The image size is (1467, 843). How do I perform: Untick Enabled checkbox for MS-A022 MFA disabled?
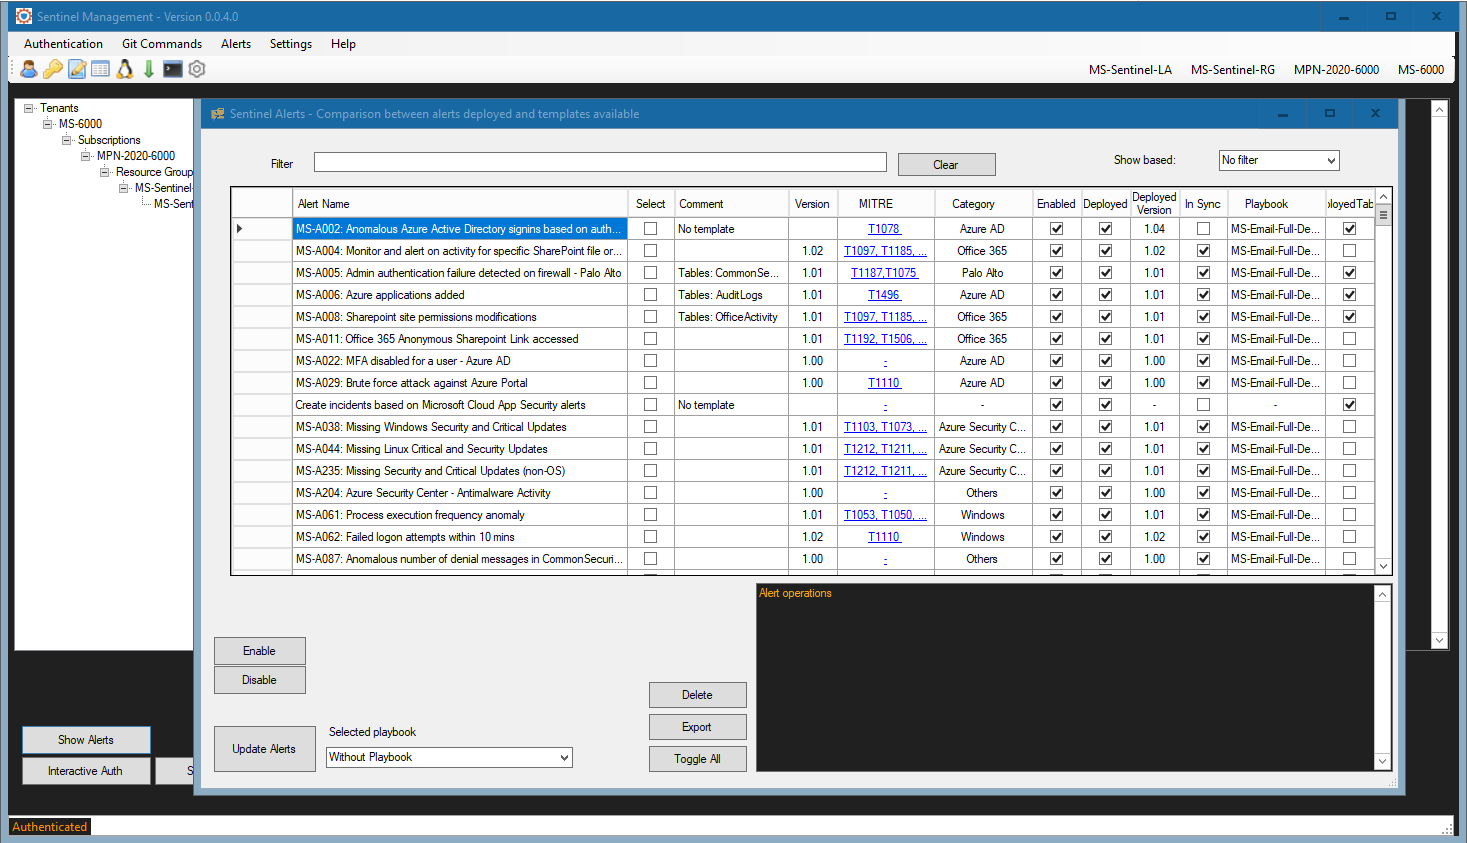click(x=1056, y=361)
